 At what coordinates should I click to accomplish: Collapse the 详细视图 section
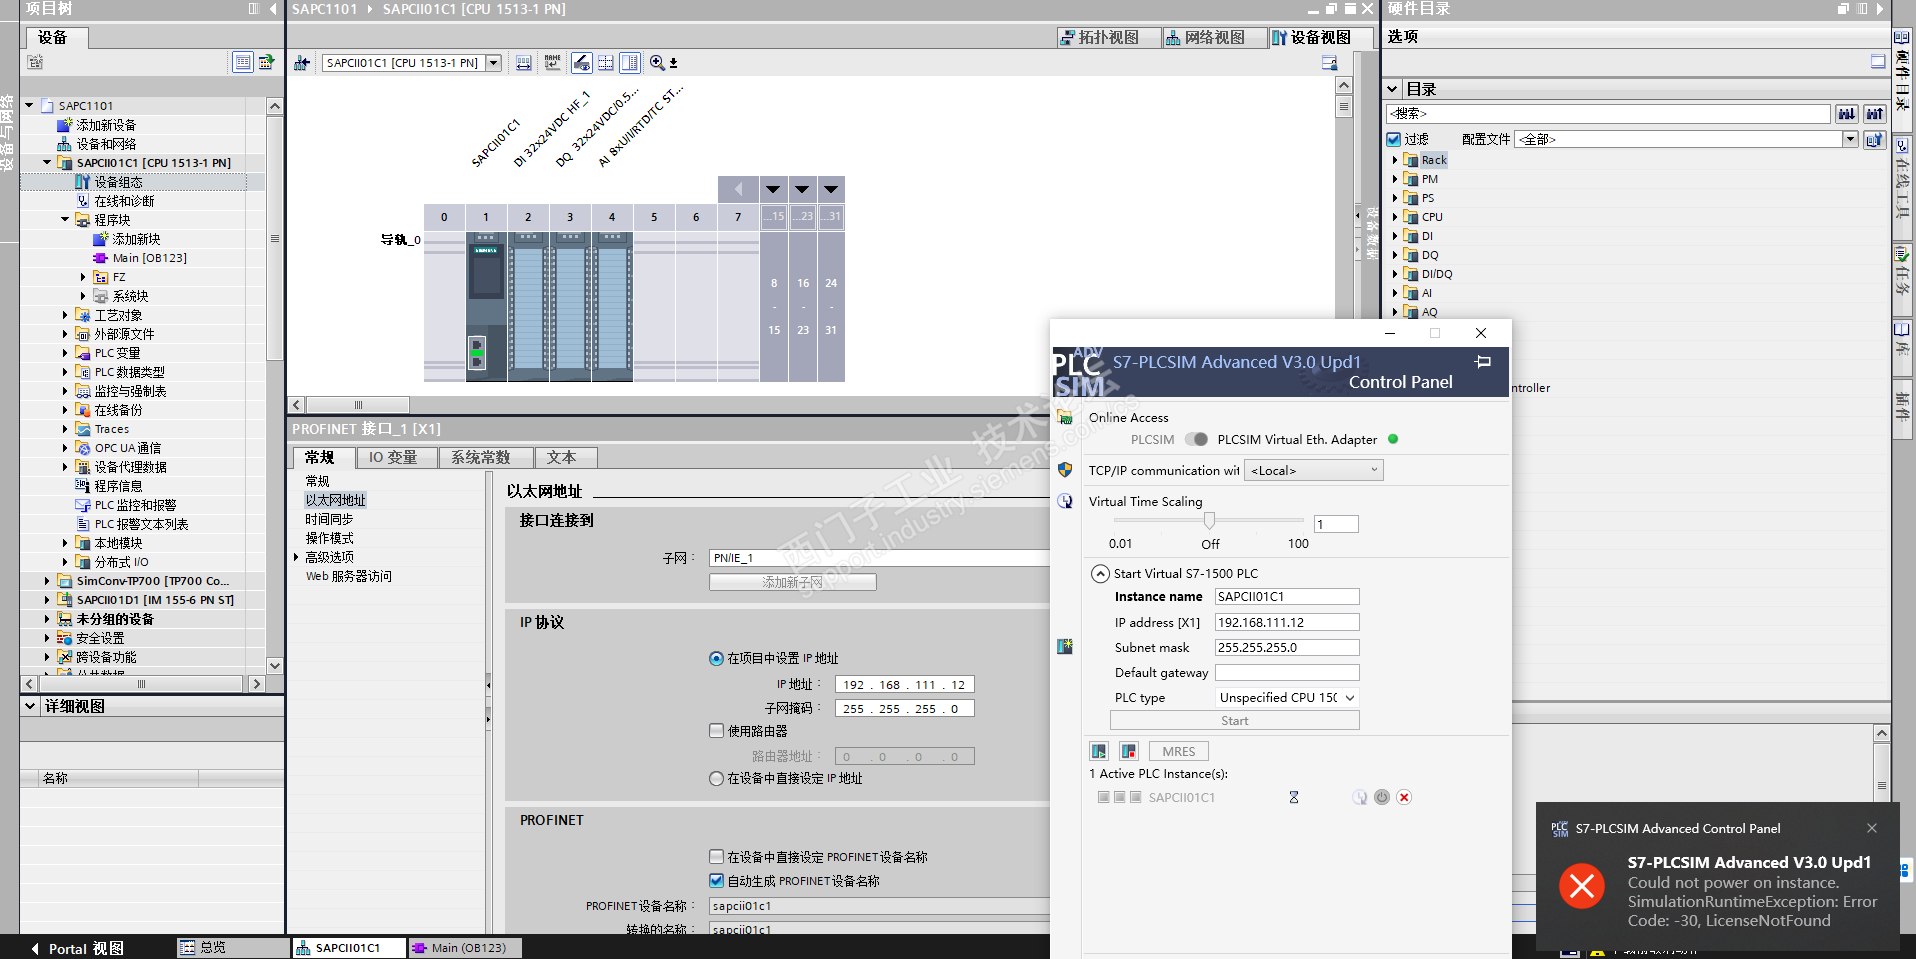click(30, 706)
